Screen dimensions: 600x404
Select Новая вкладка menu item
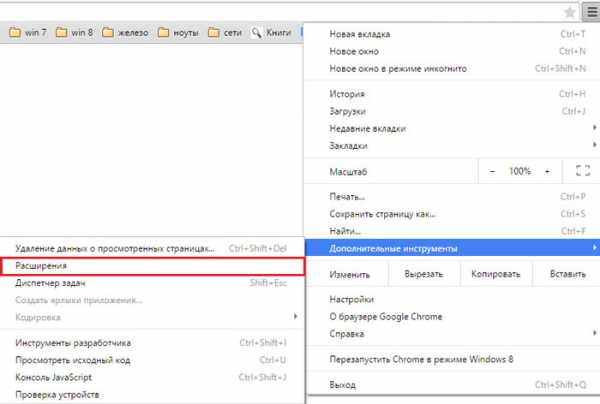tap(452, 34)
